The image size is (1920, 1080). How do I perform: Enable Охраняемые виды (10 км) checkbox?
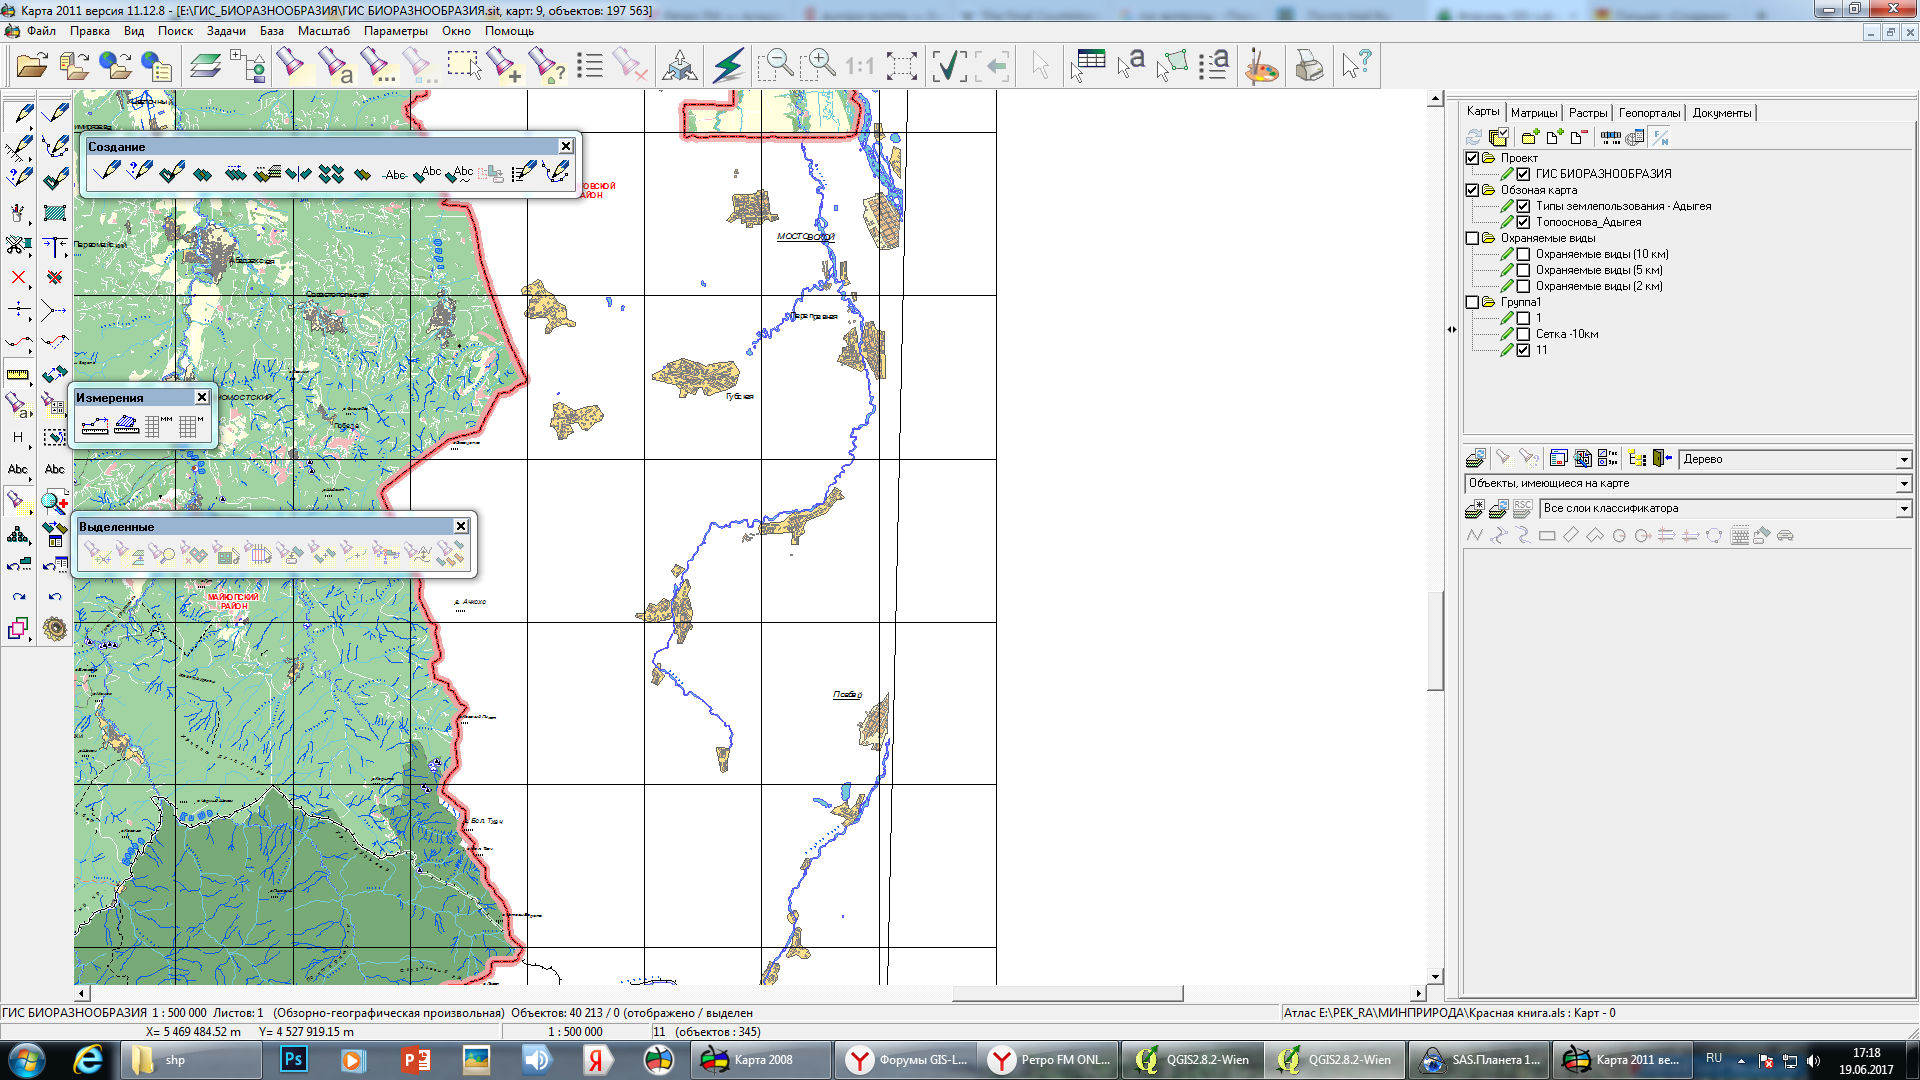(x=1523, y=254)
